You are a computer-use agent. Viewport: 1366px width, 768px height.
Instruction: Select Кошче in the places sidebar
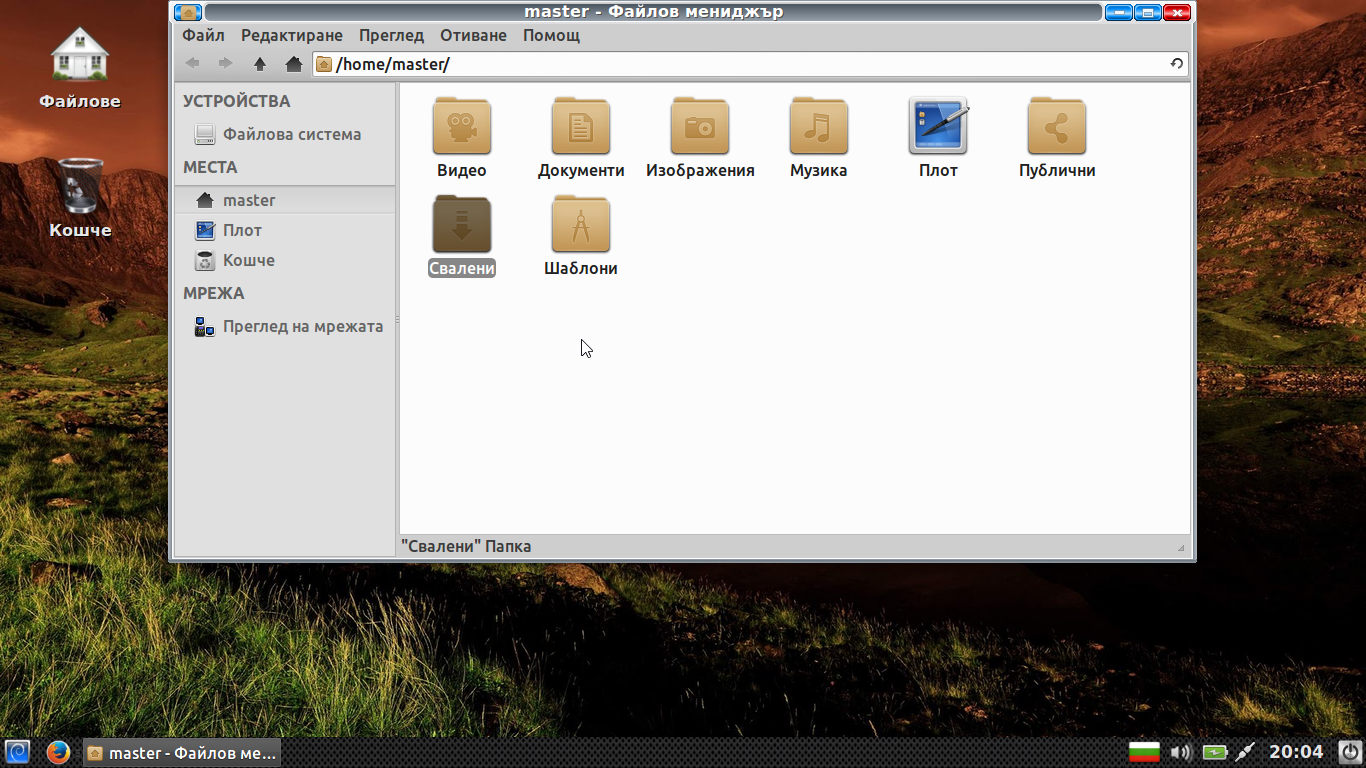pos(285,260)
